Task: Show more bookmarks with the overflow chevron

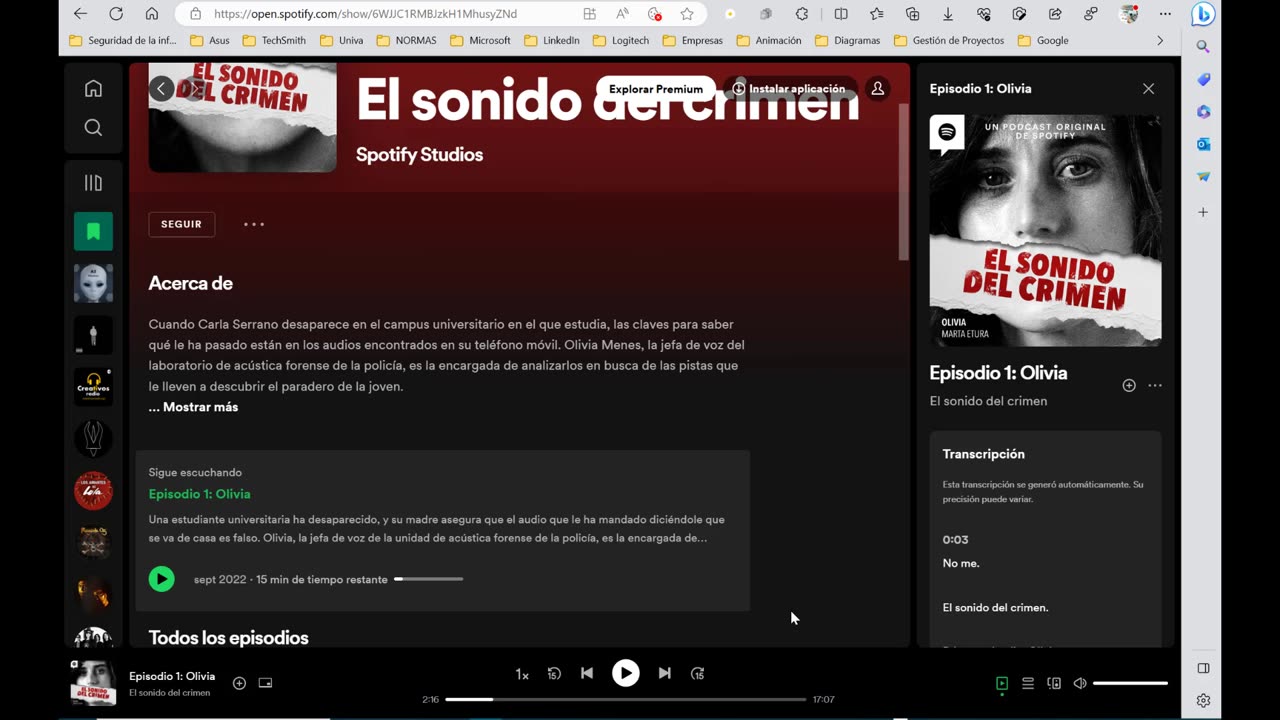Action: click(x=1160, y=41)
